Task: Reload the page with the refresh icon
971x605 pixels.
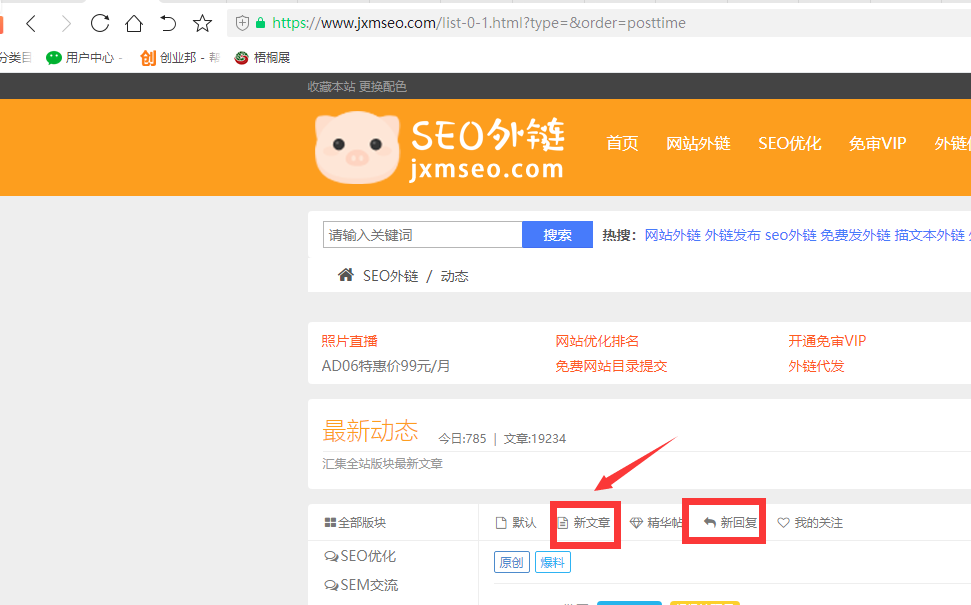Action: (100, 24)
